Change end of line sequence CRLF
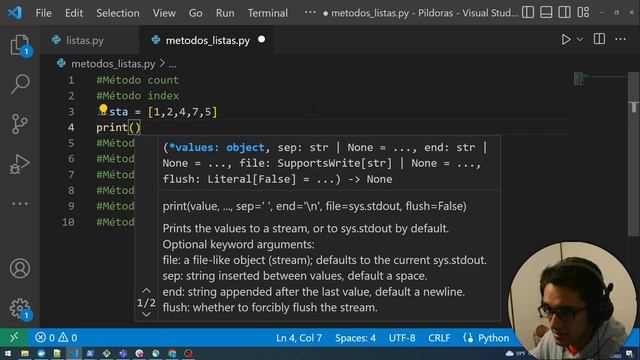Image resolution: width=640 pixels, height=360 pixels. click(439, 338)
